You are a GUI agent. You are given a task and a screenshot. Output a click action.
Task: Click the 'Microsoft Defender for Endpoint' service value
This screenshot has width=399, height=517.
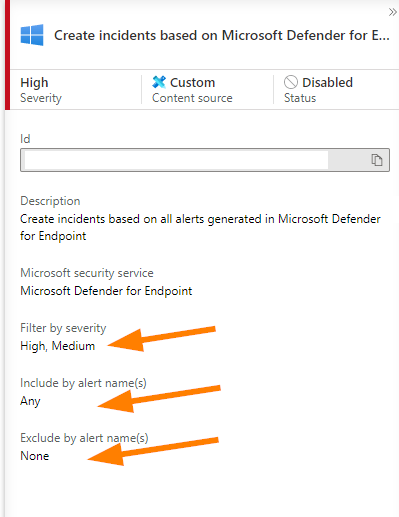tap(106, 291)
